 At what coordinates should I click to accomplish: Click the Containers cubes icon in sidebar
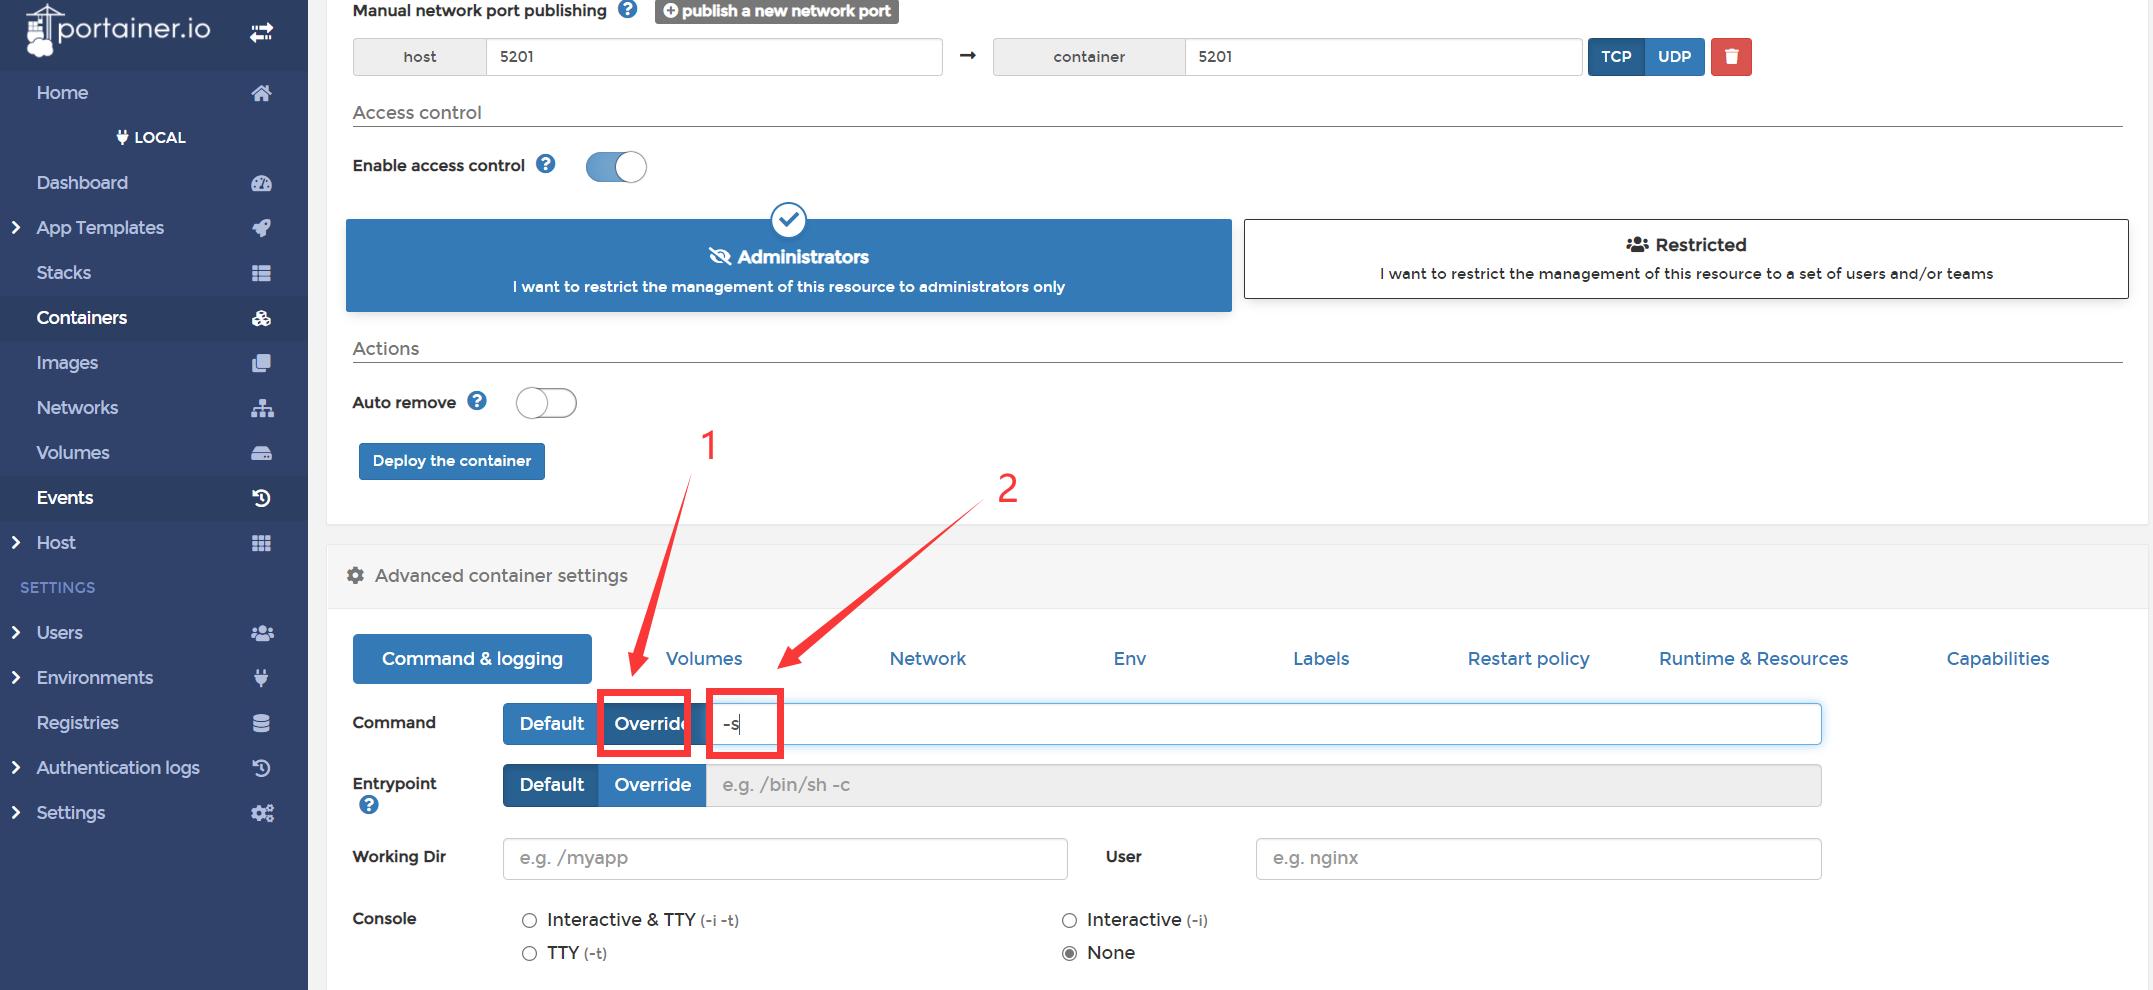[261, 318]
